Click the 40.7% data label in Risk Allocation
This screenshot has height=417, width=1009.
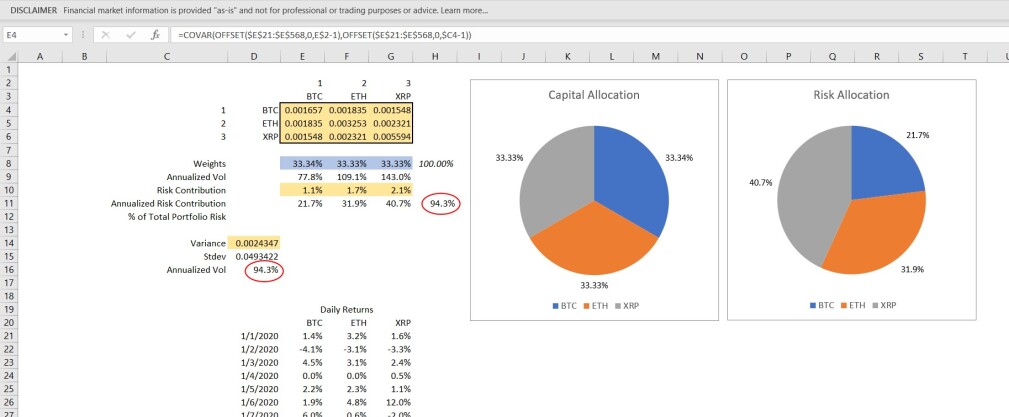[761, 182]
